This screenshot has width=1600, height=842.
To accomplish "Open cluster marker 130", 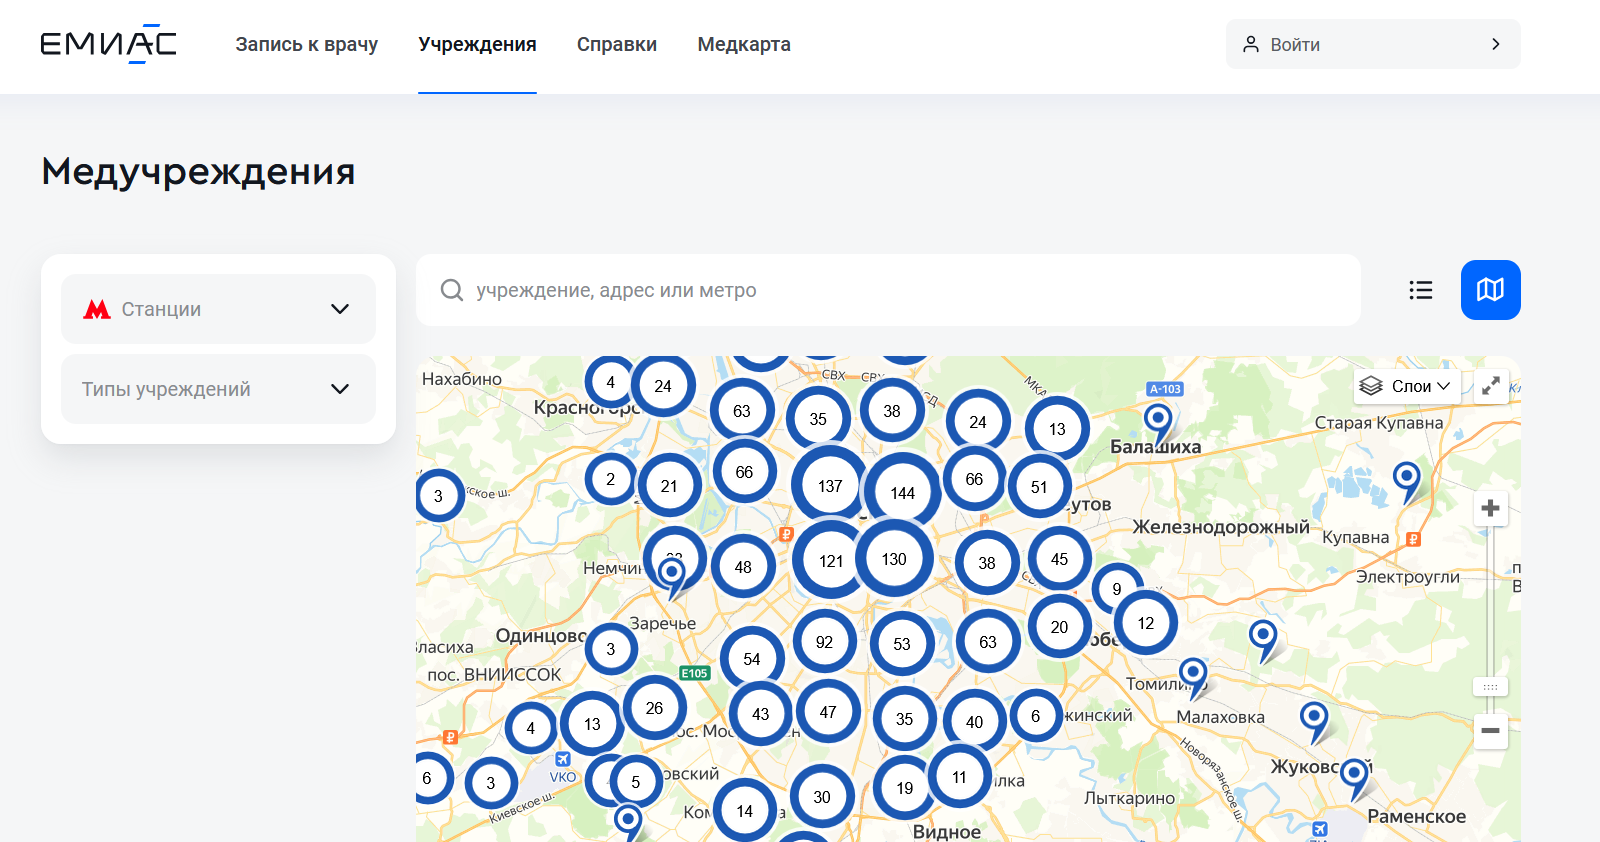I will pyautogui.click(x=894, y=559).
